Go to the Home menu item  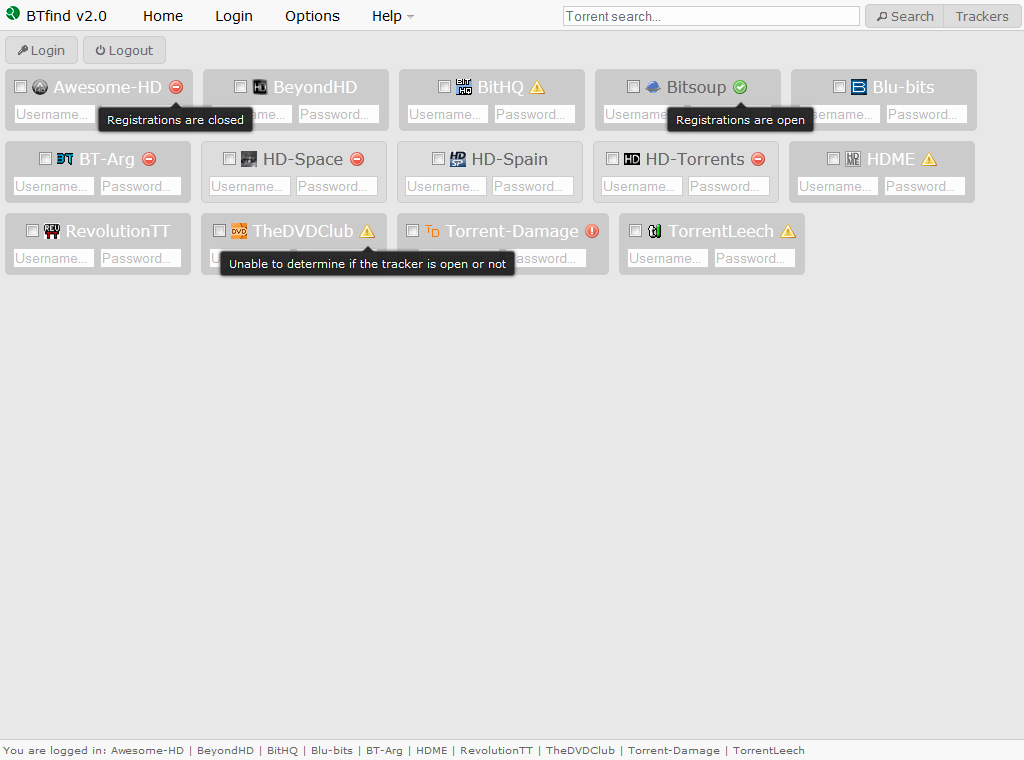click(163, 16)
